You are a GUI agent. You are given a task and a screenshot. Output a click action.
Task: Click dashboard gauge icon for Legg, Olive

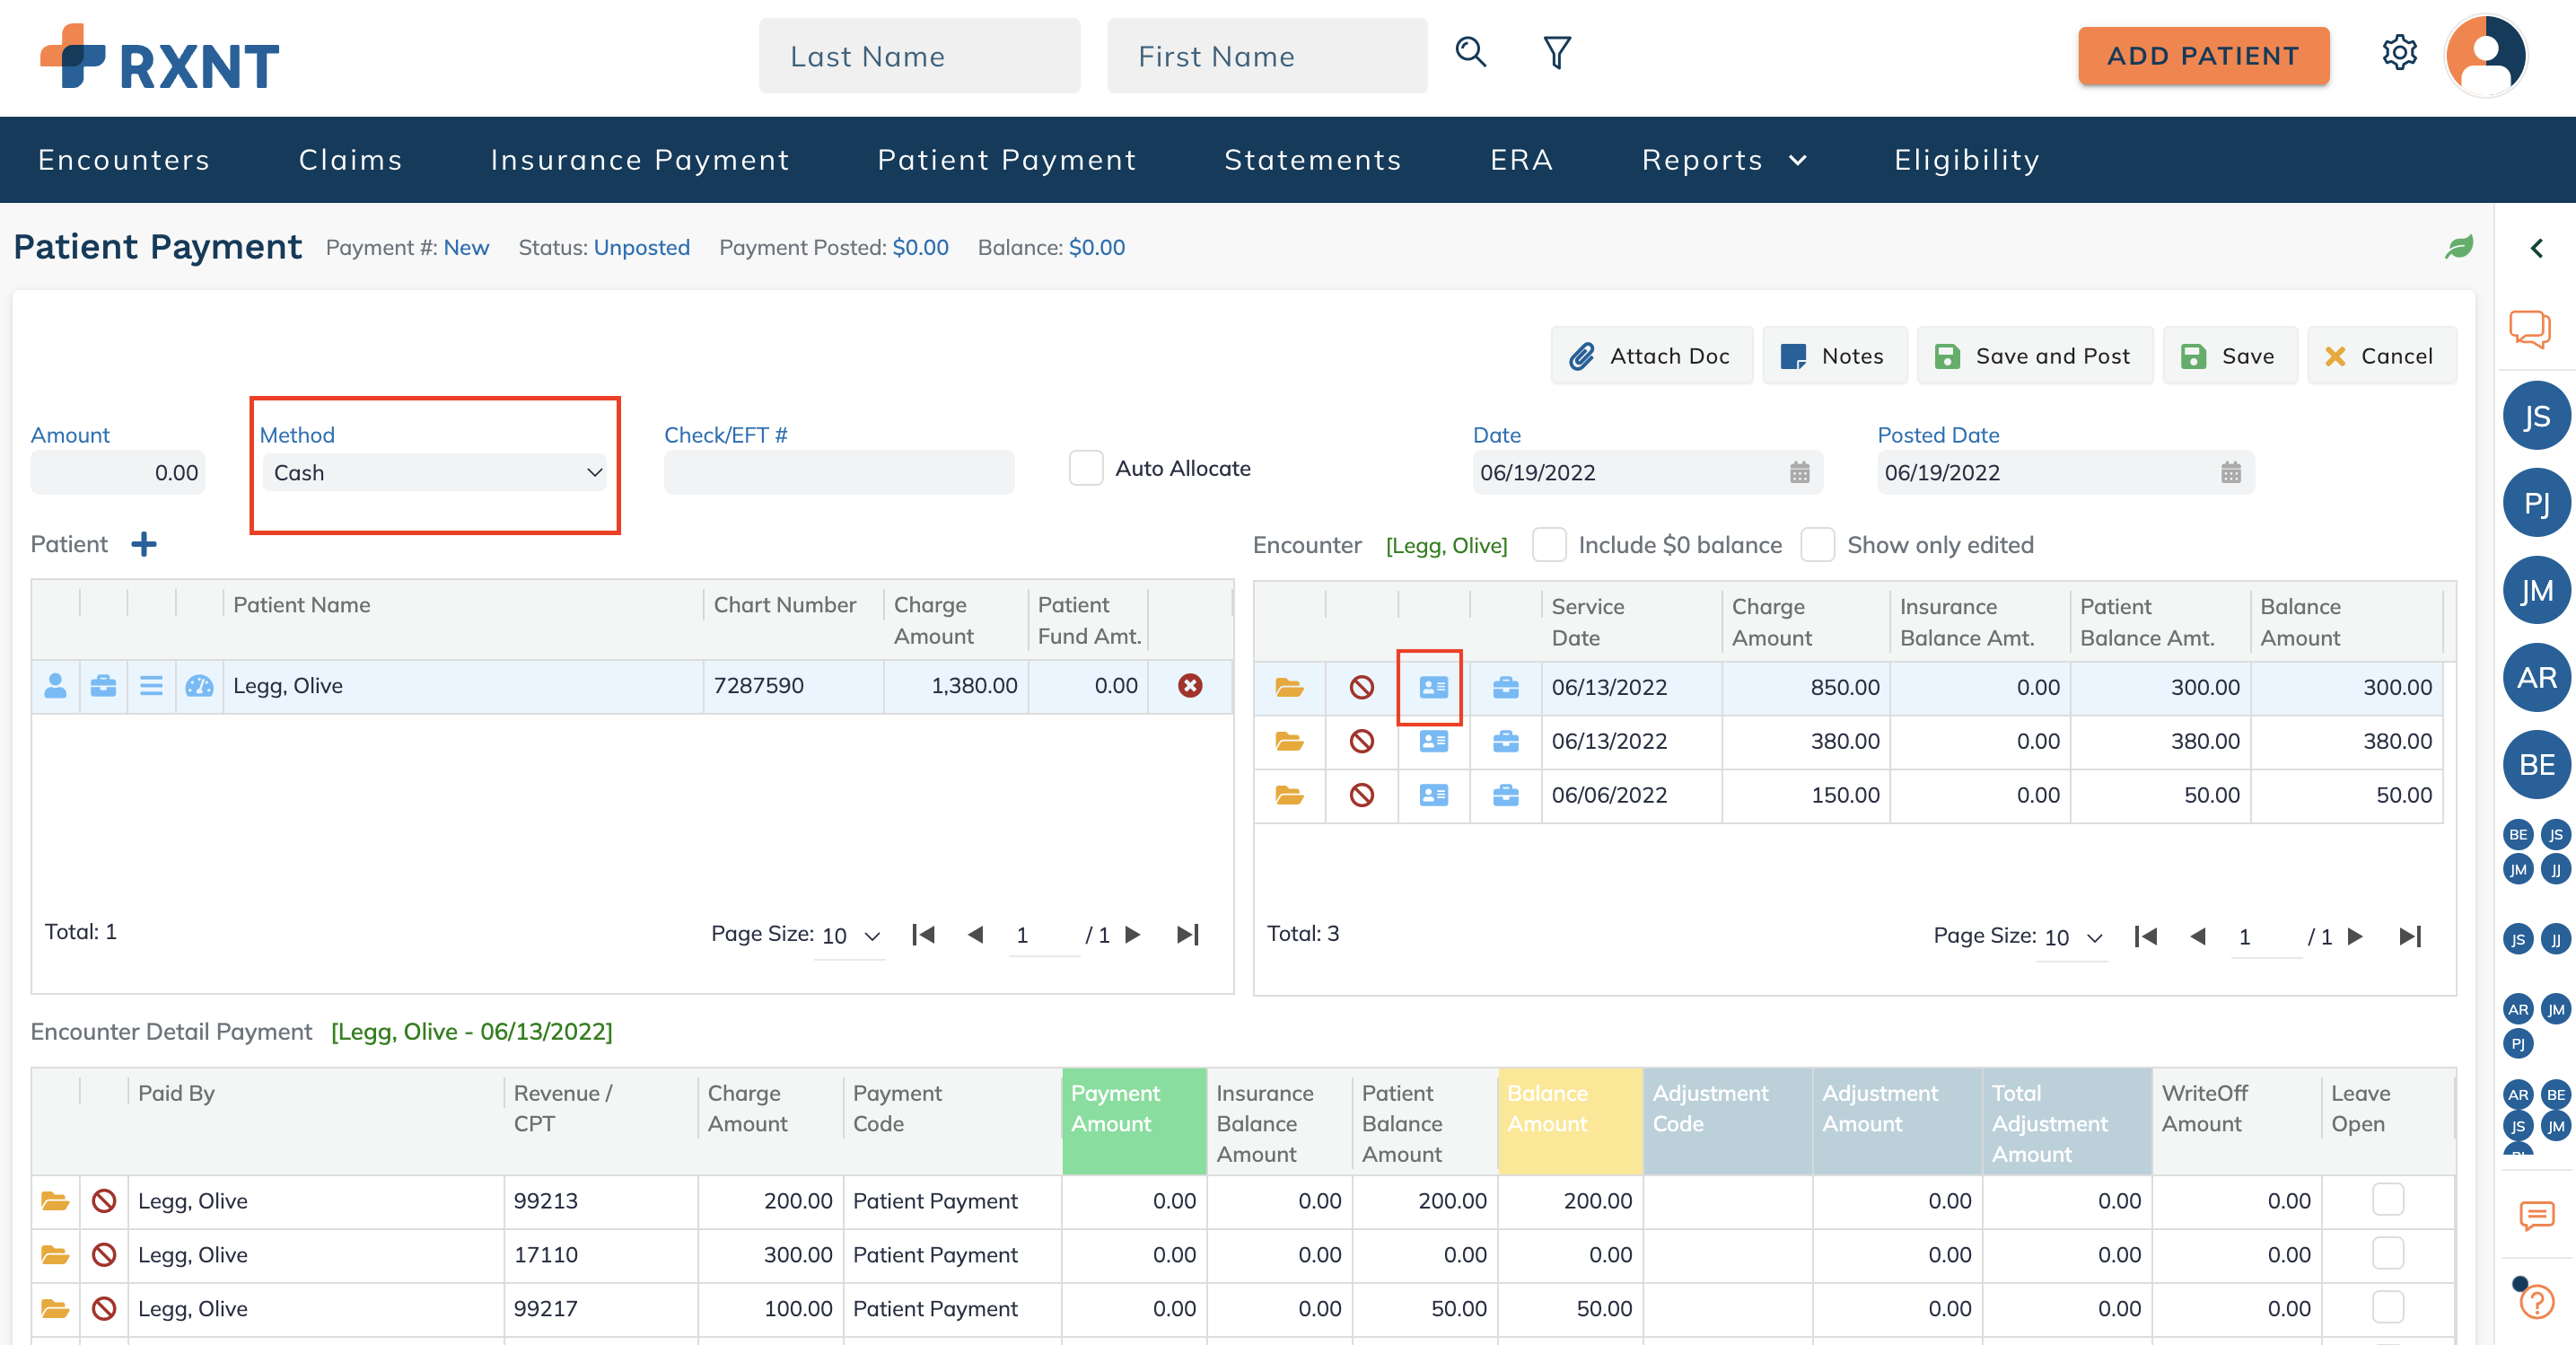199,686
